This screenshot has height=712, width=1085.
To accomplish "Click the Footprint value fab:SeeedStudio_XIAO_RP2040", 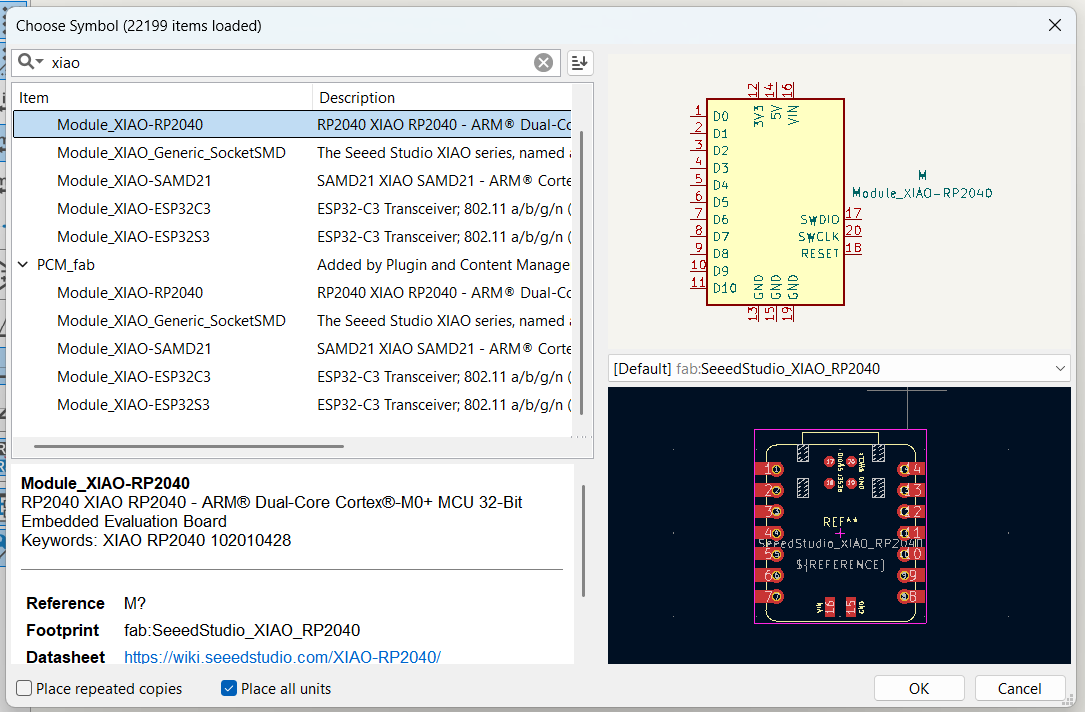I will 242,630.
